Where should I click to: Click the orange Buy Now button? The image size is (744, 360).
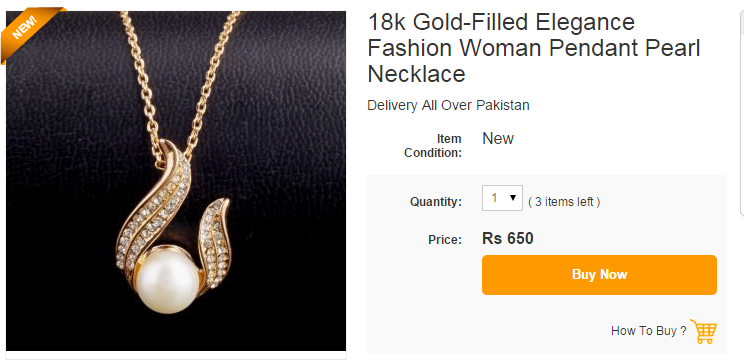click(599, 275)
